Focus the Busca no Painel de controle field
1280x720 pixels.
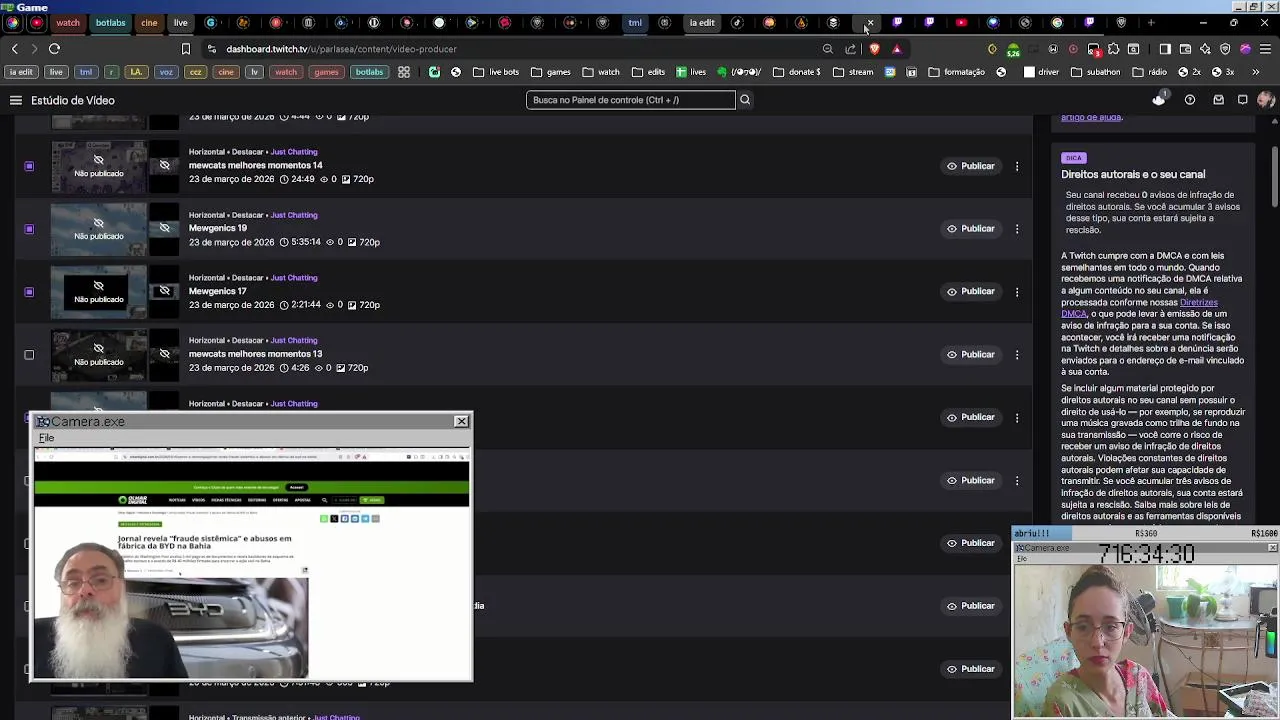[631, 100]
